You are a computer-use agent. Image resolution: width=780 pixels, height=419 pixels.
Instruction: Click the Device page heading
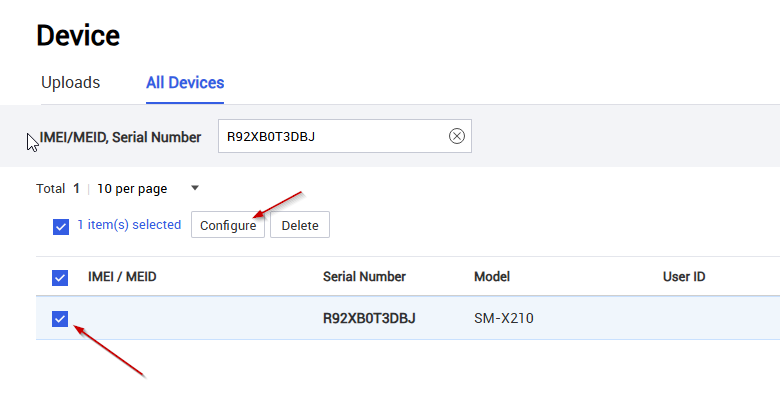click(78, 36)
